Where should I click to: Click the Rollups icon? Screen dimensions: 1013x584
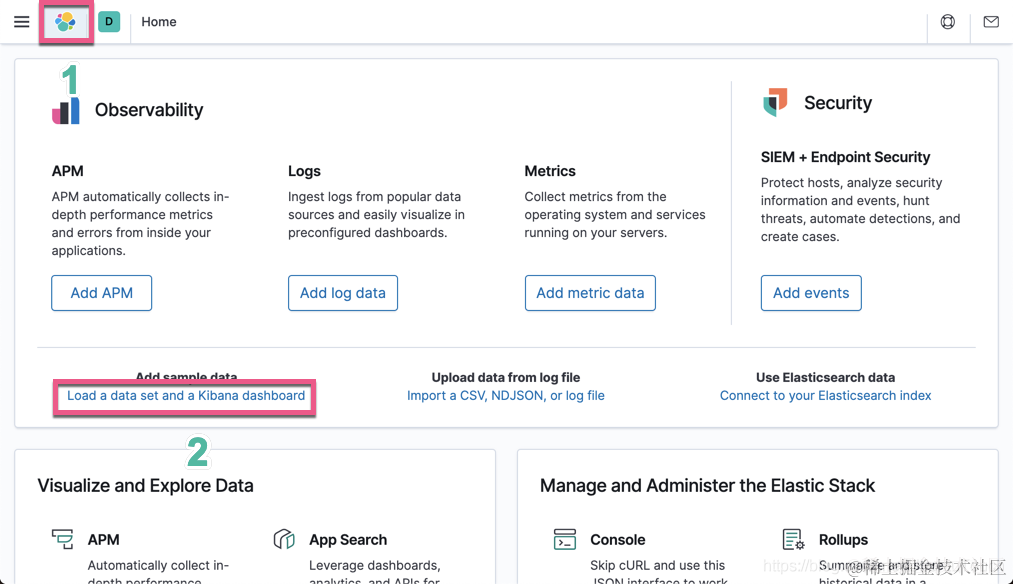tap(793, 540)
